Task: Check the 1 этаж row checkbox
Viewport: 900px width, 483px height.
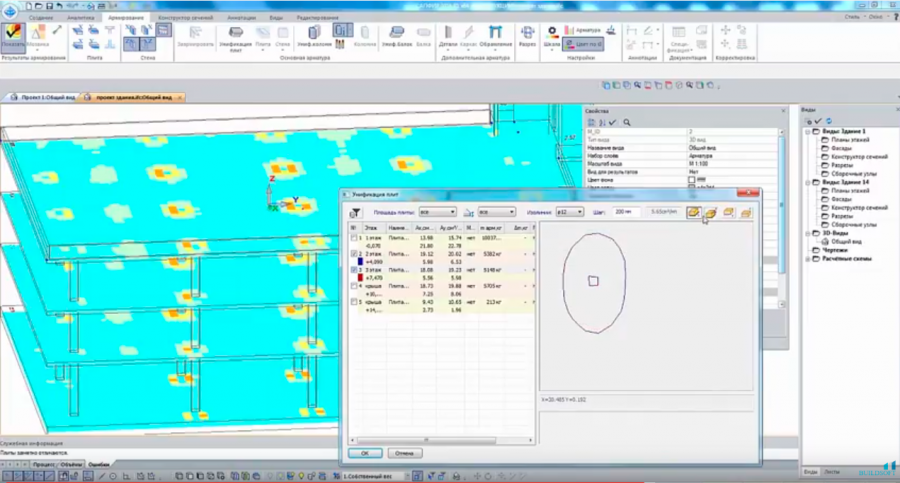Action: point(353,238)
